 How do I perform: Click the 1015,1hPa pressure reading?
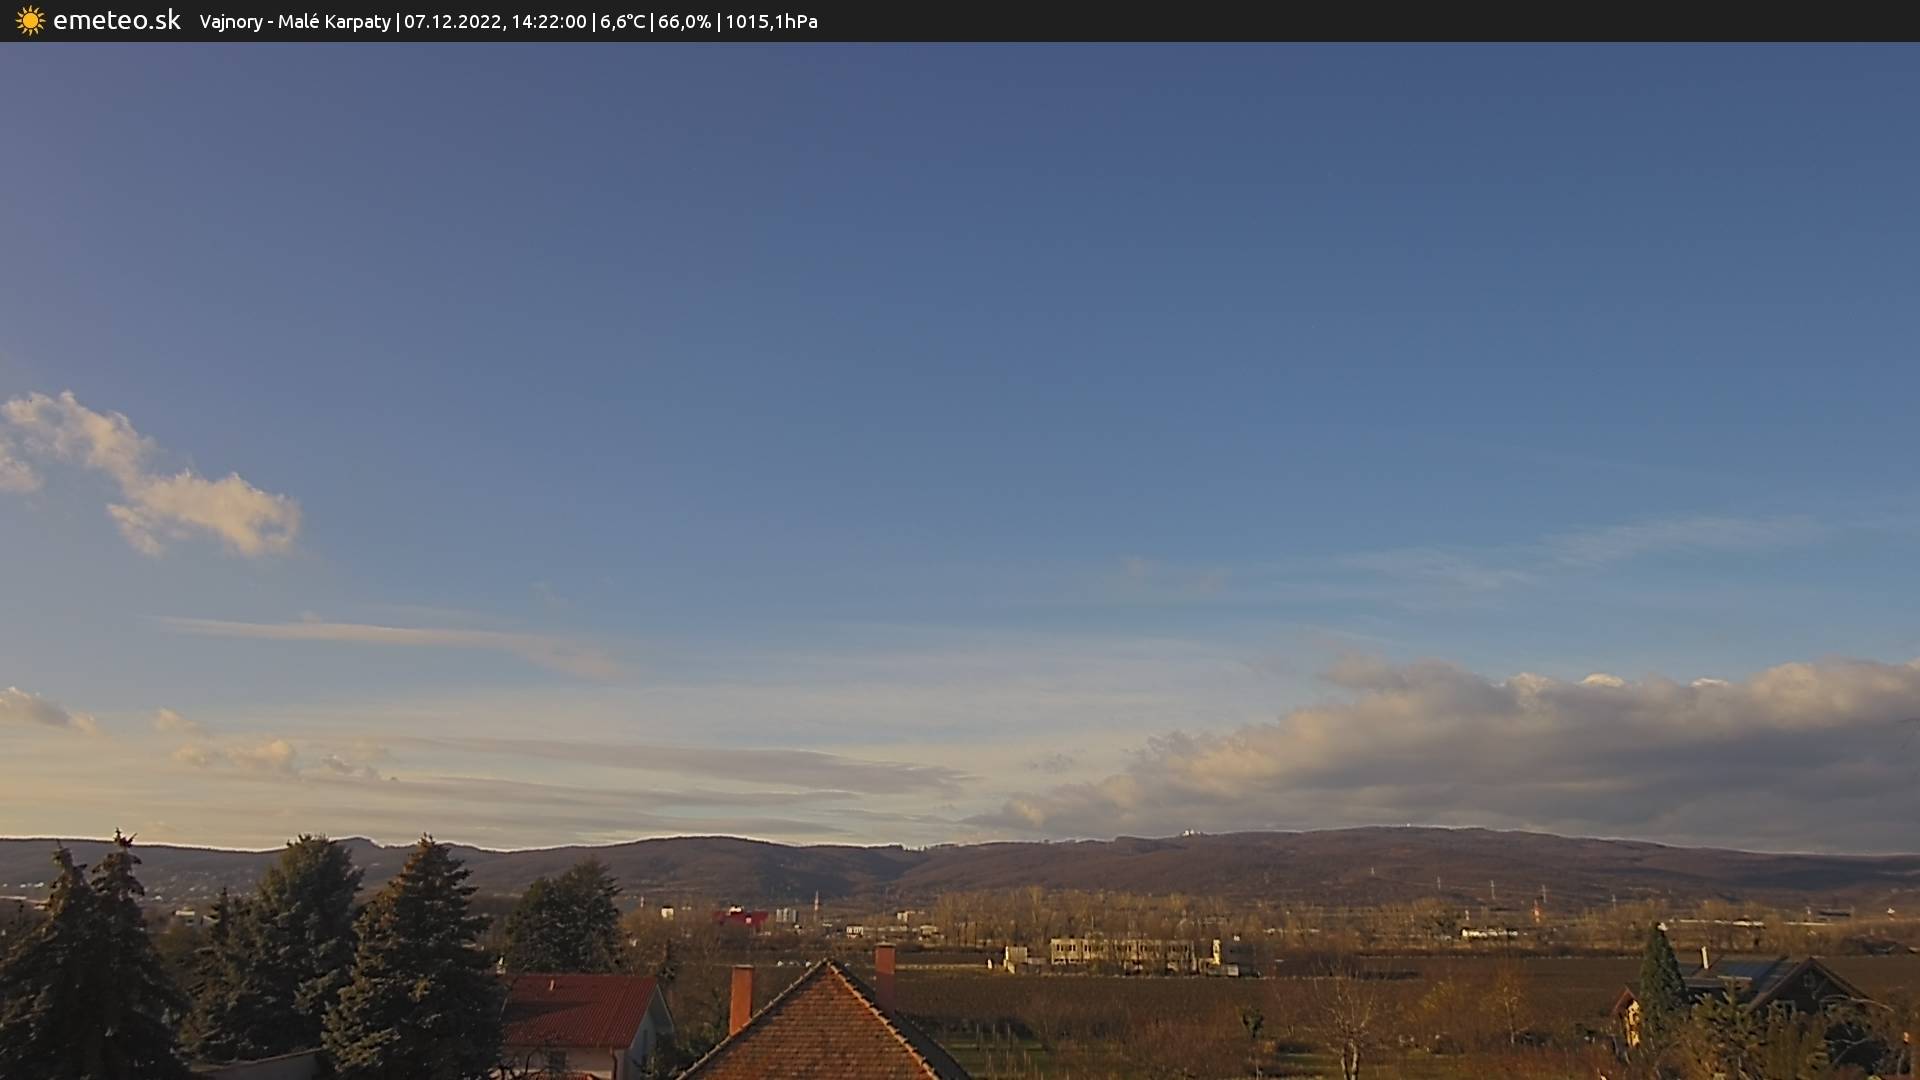[x=771, y=22]
